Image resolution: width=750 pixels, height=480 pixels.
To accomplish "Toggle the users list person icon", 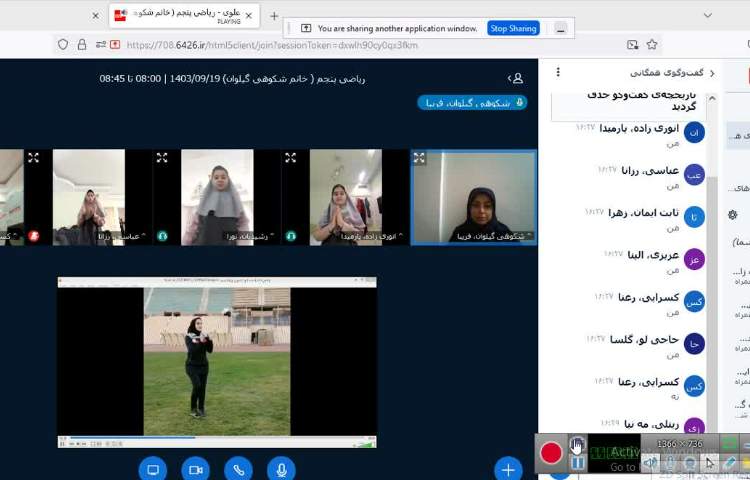I will point(516,78).
